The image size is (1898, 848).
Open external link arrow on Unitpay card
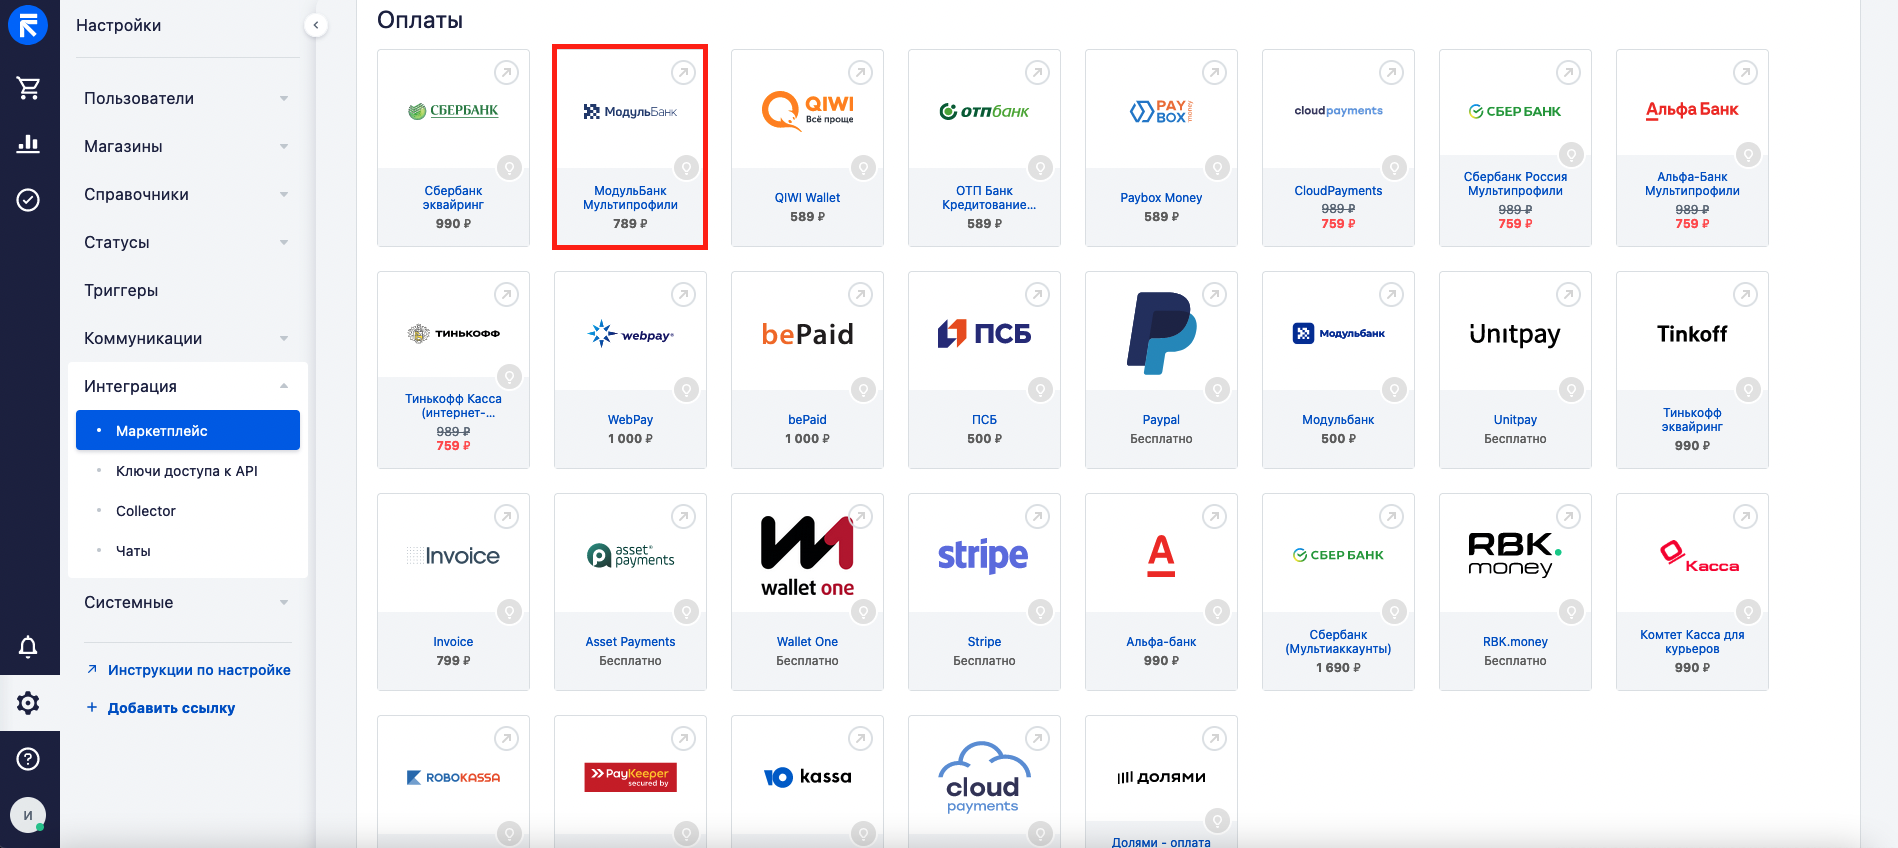(1569, 294)
